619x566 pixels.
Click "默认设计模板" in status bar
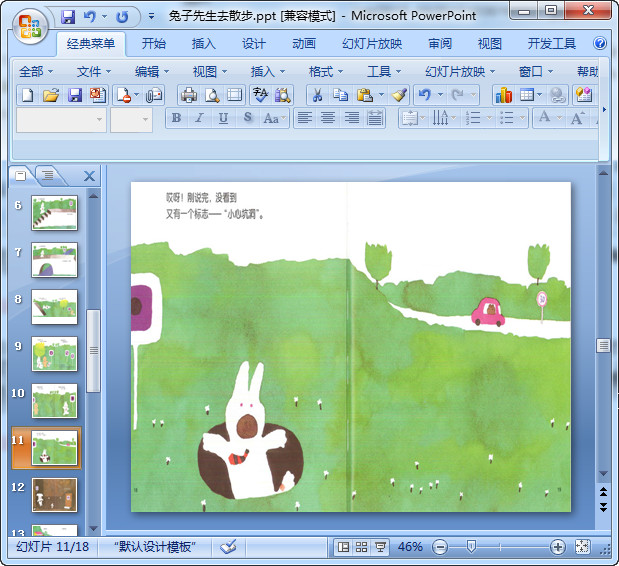pyautogui.click(x=154, y=547)
